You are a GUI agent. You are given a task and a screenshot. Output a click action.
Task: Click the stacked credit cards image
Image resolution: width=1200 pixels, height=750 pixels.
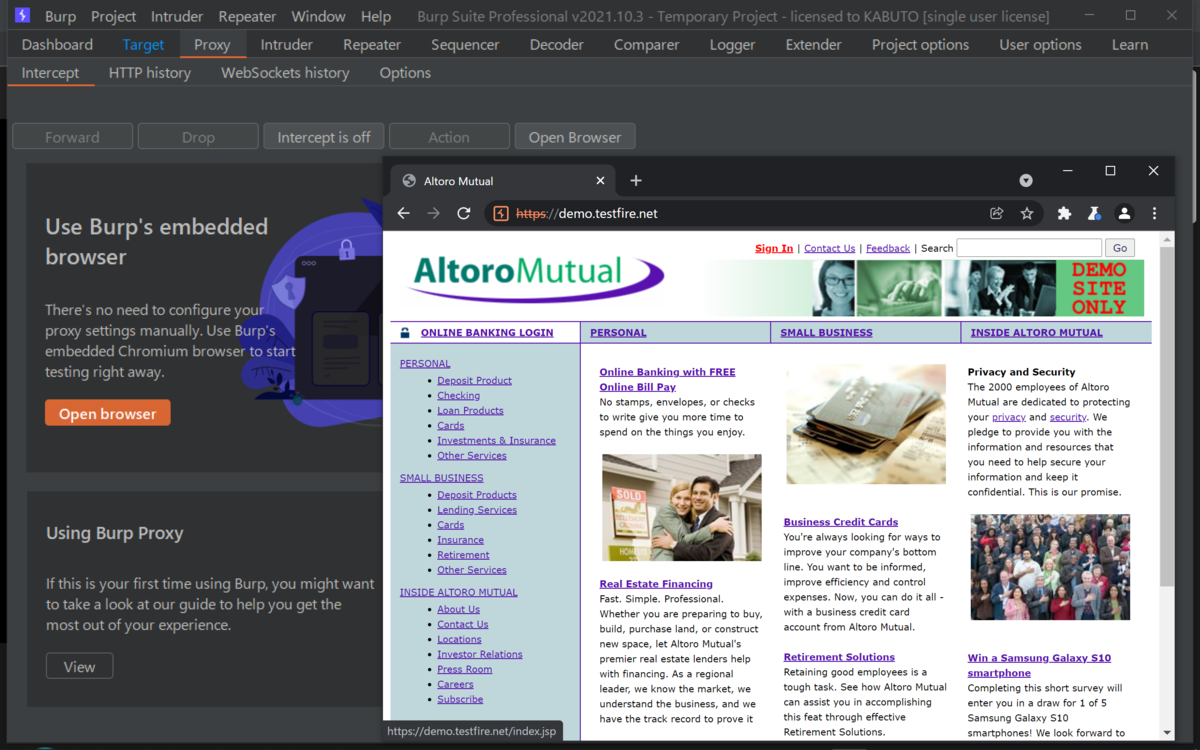coord(866,424)
